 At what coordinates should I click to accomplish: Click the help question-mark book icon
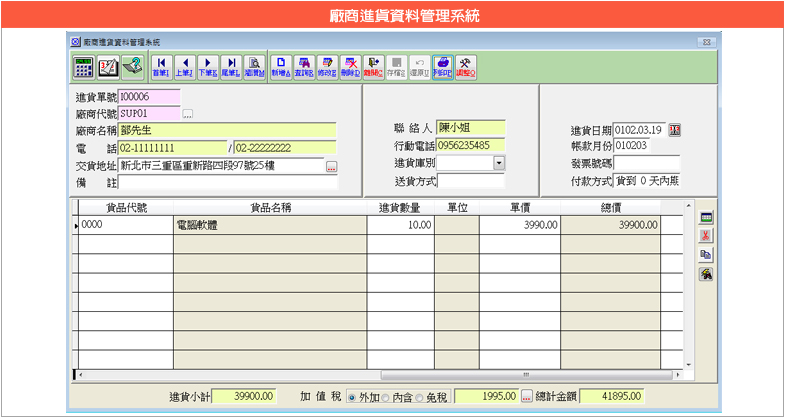tap(132, 67)
